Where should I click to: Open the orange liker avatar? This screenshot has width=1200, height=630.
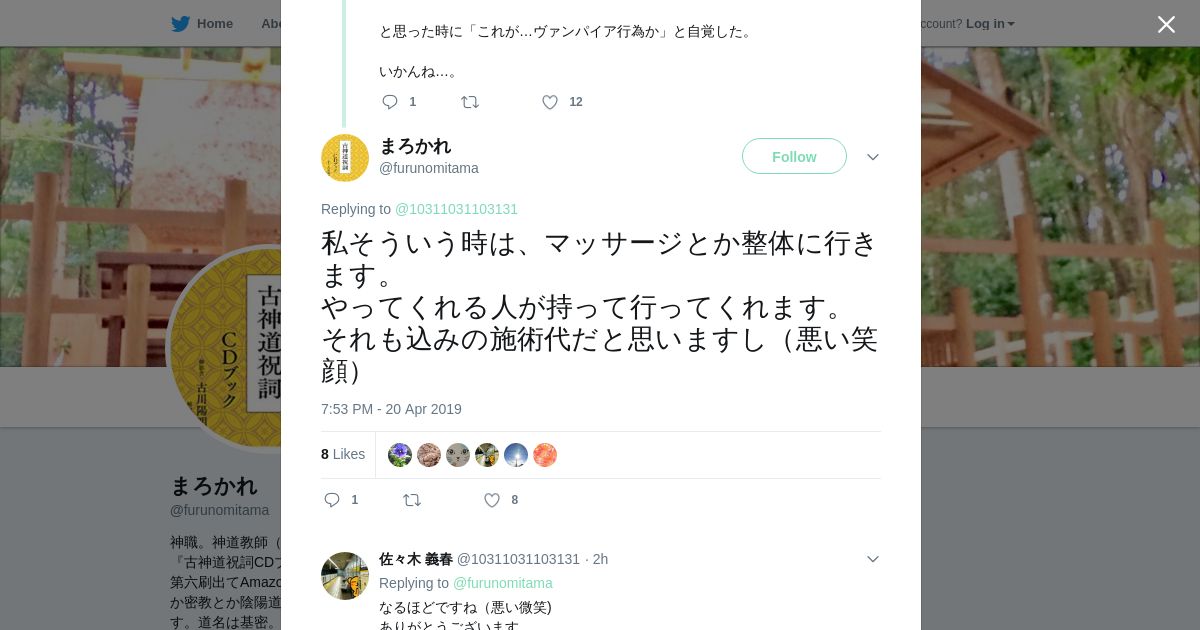[x=545, y=455]
